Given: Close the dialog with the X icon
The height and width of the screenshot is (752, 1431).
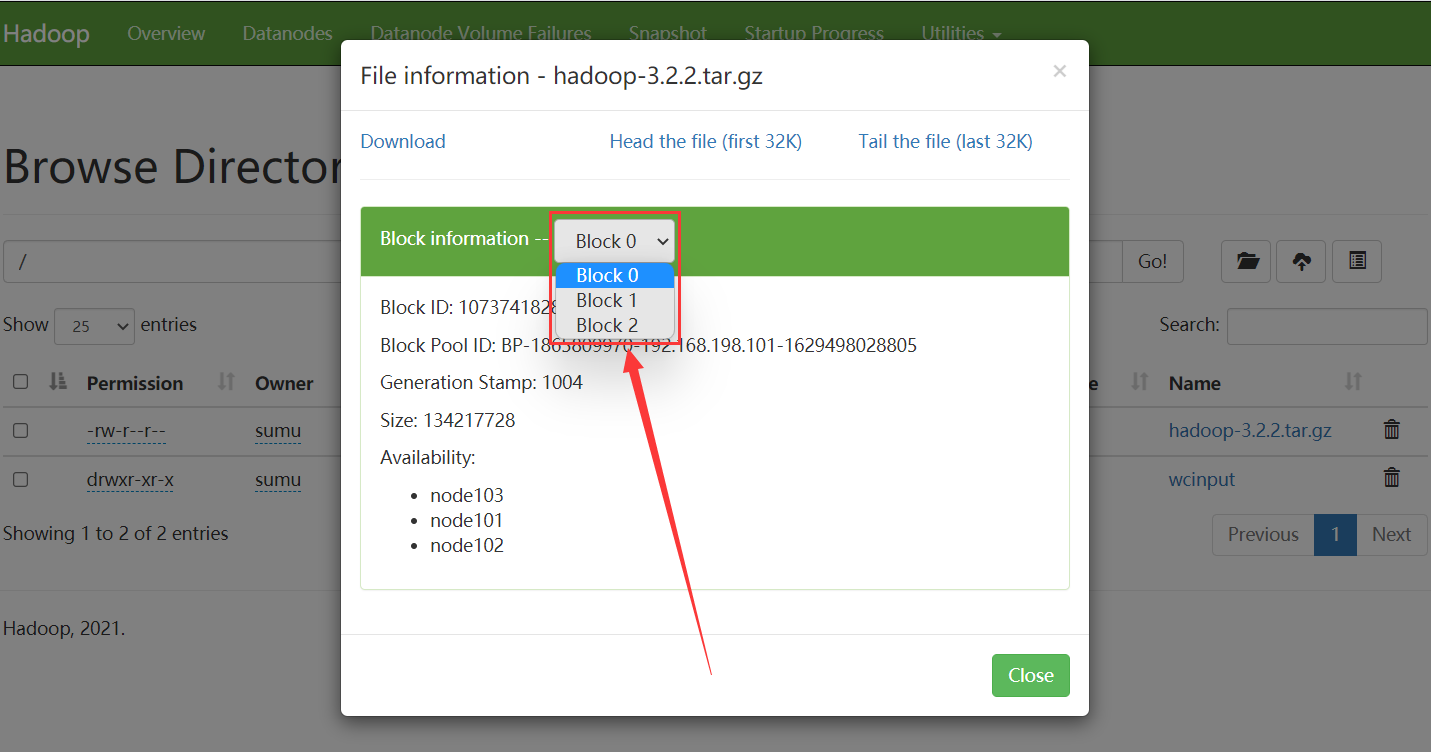Looking at the screenshot, I should (1060, 71).
